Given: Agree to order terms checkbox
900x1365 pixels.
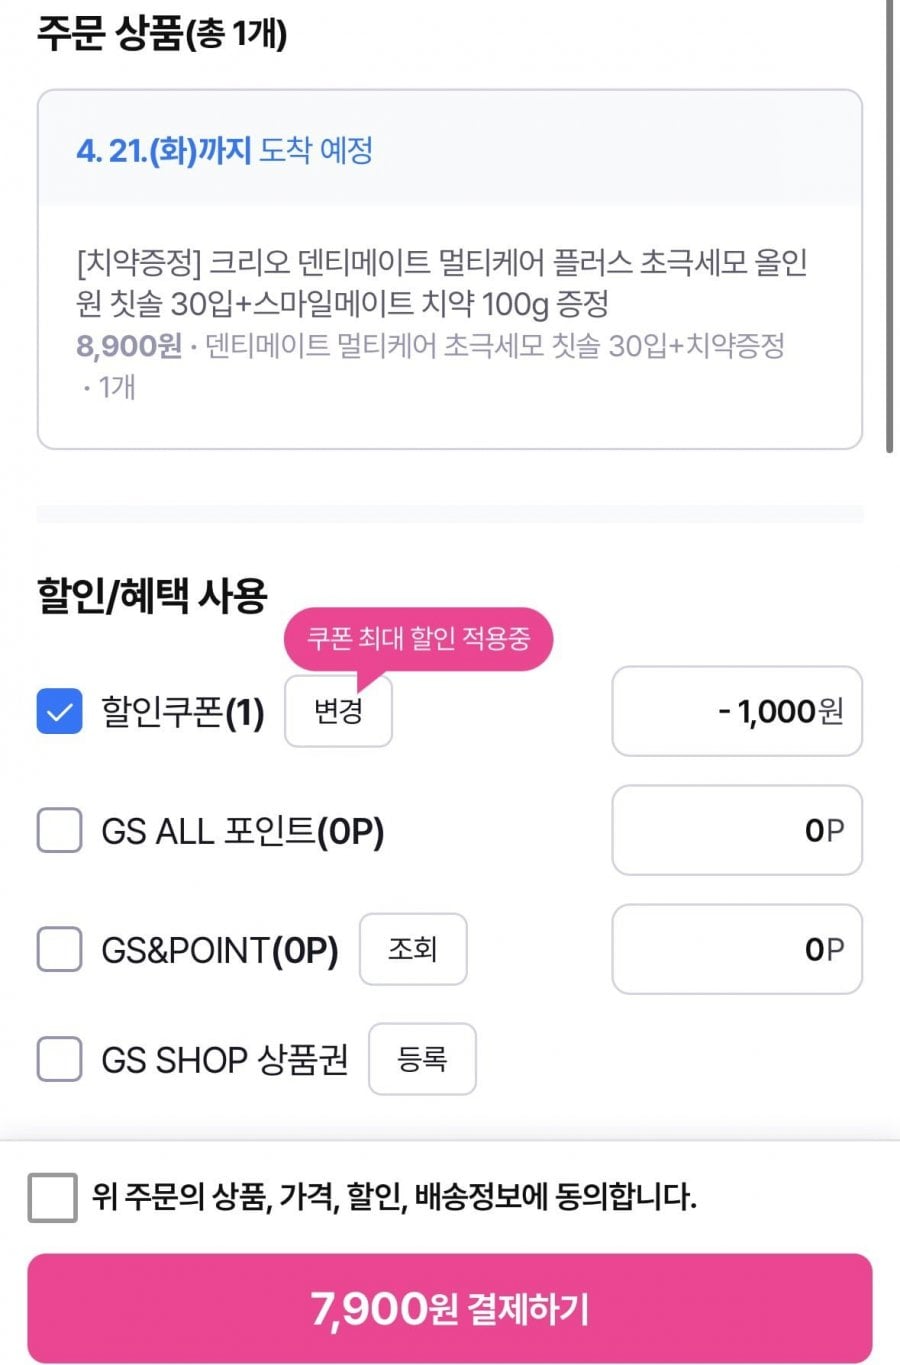Looking at the screenshot, I should [x=53, y=1197].
